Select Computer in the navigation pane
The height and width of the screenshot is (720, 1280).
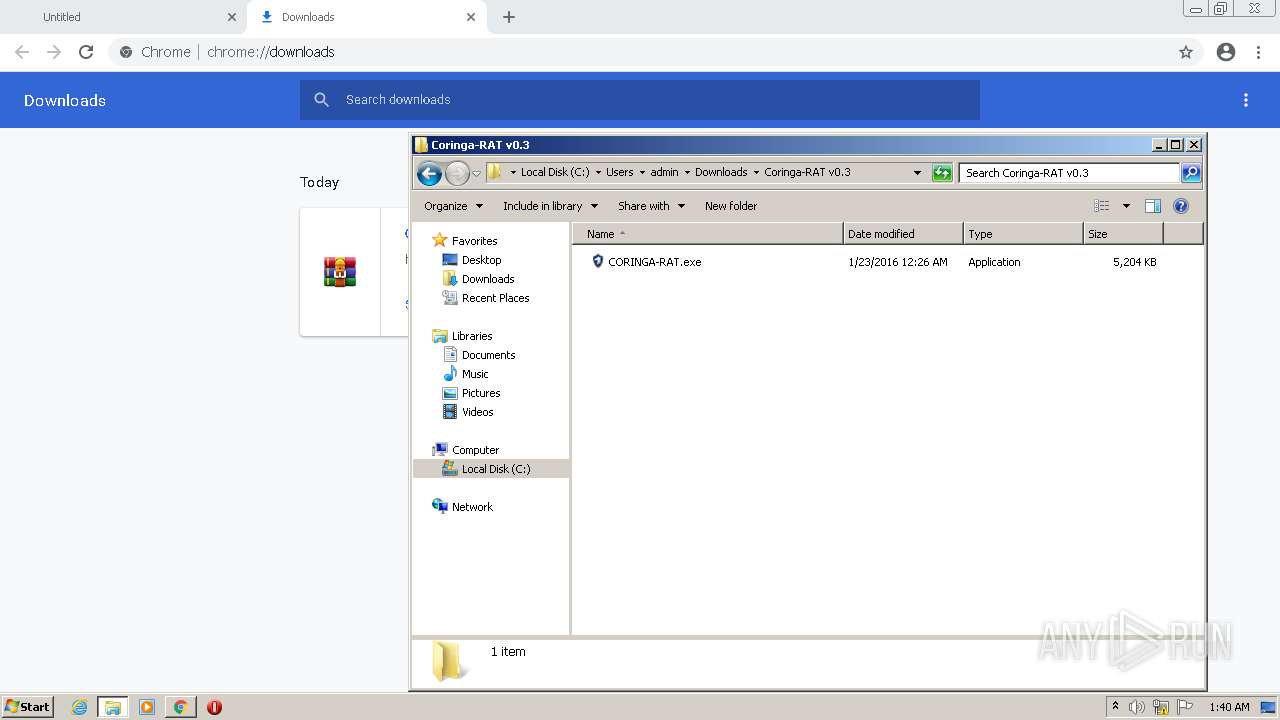(475, 450)
